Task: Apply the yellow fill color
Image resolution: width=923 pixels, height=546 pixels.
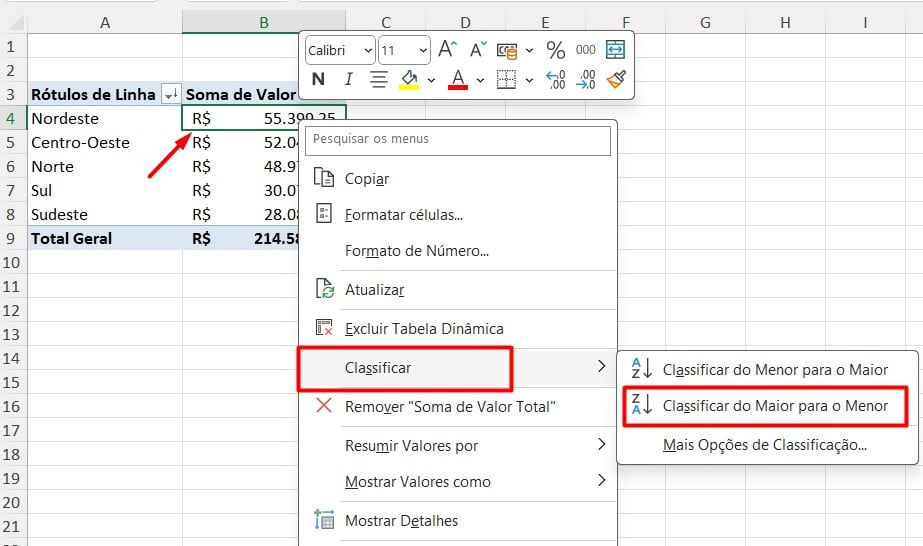Action: pyautogui.click(x=409, y=79)
